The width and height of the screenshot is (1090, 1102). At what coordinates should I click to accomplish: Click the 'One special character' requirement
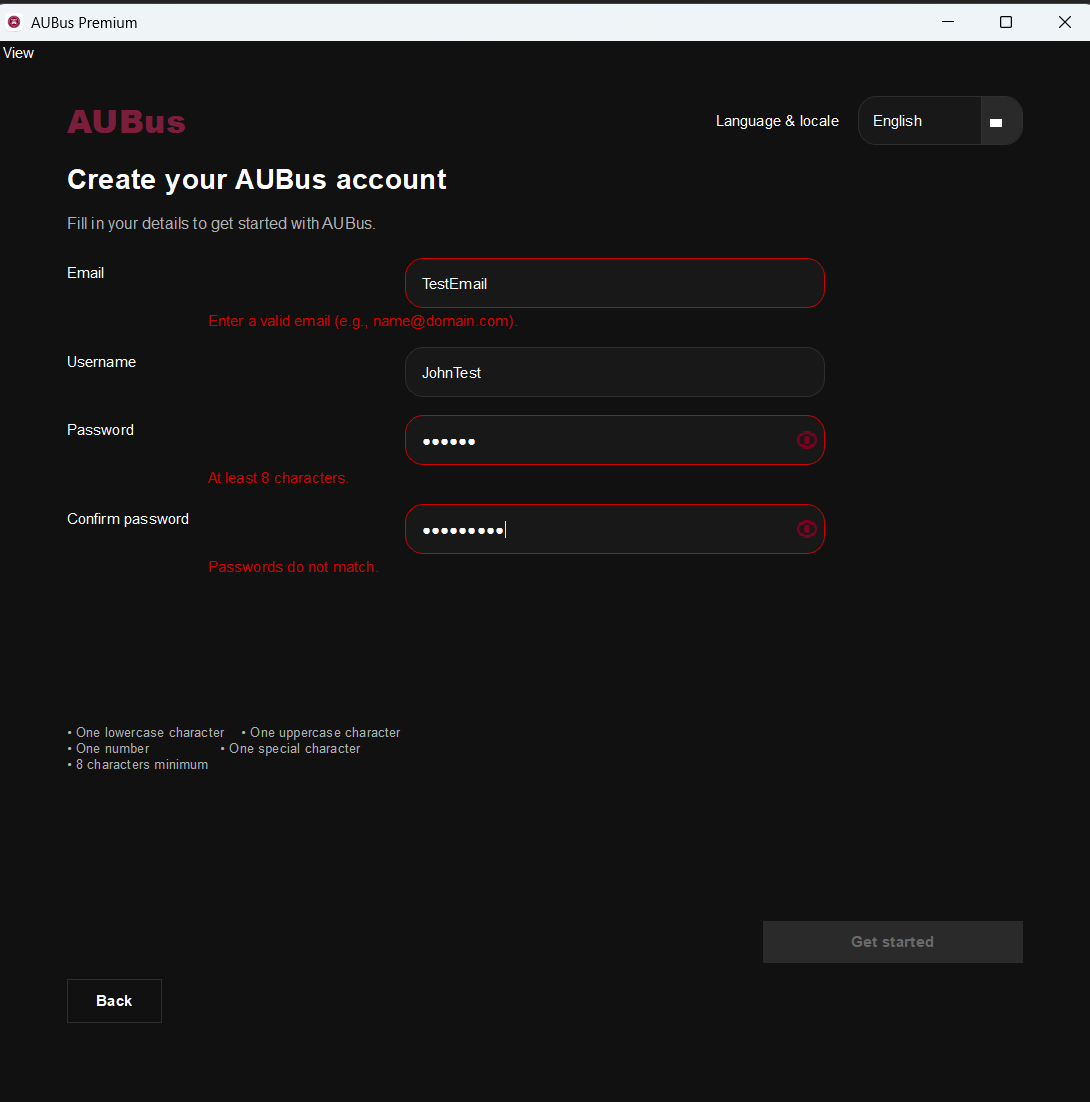[290, 748]
